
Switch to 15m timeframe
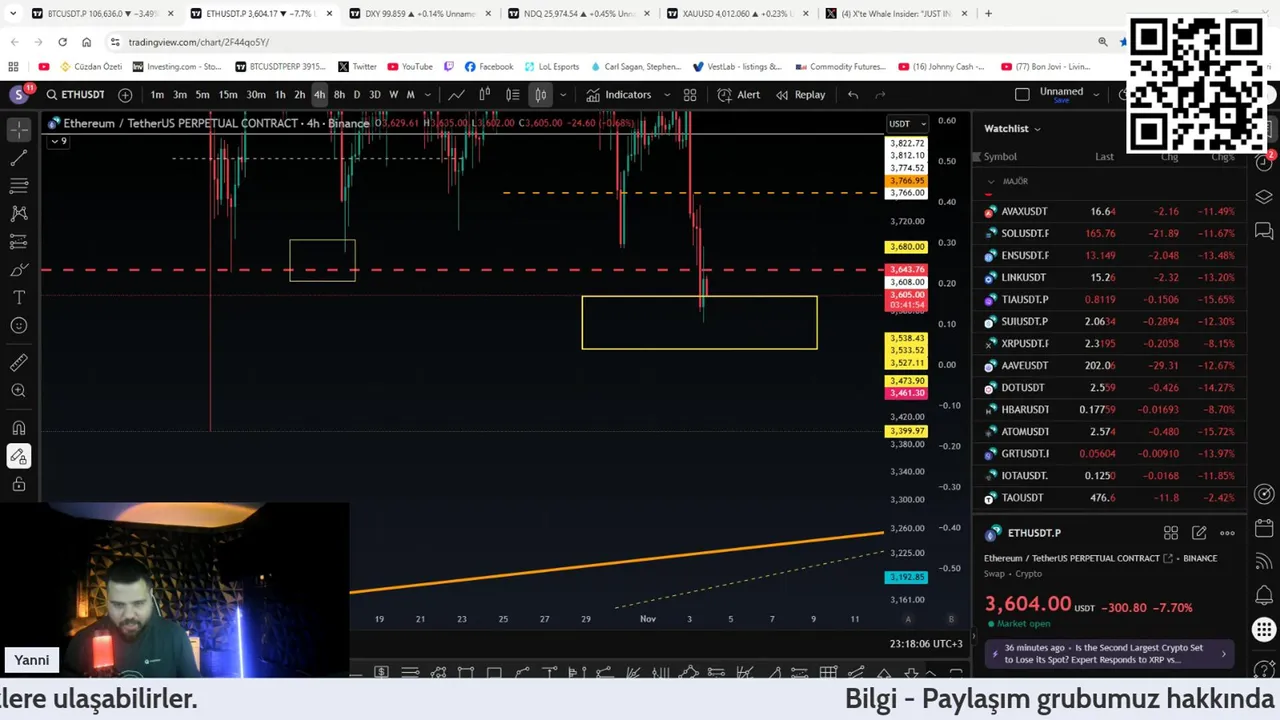pos(228,95)
